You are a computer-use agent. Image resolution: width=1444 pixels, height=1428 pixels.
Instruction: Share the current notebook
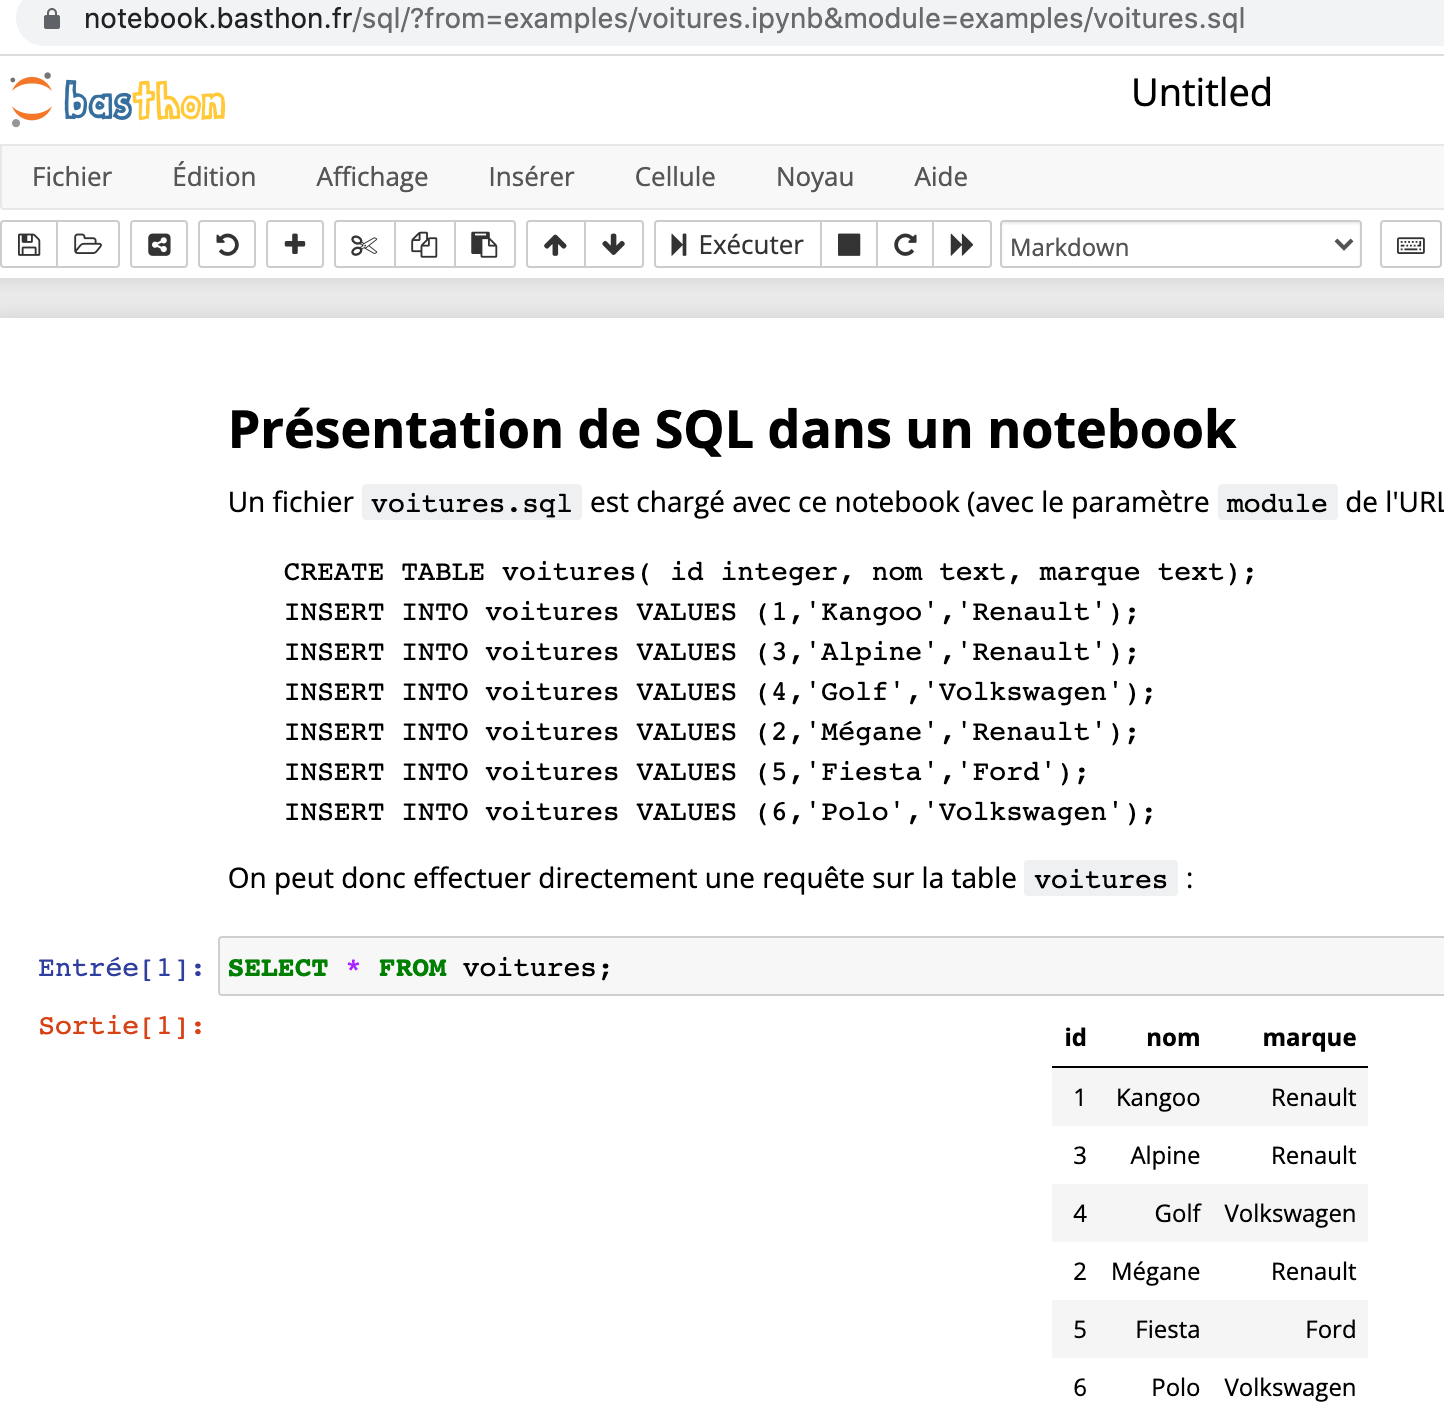pos(158,244)
